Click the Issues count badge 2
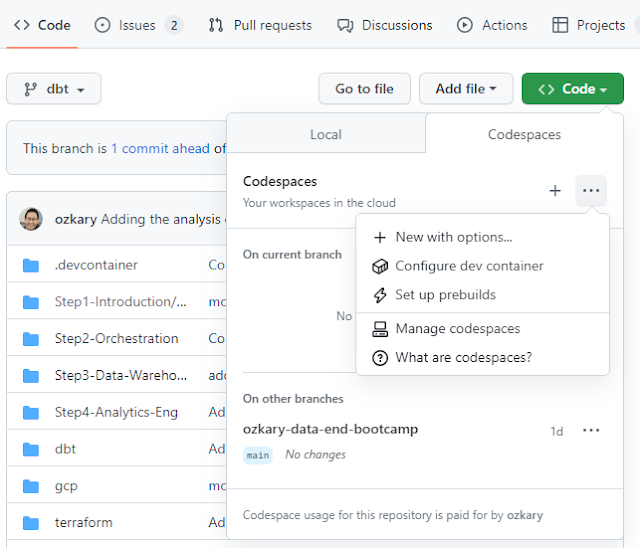The height and width of the screenshot is (548, 640). (x=174, y=25)
